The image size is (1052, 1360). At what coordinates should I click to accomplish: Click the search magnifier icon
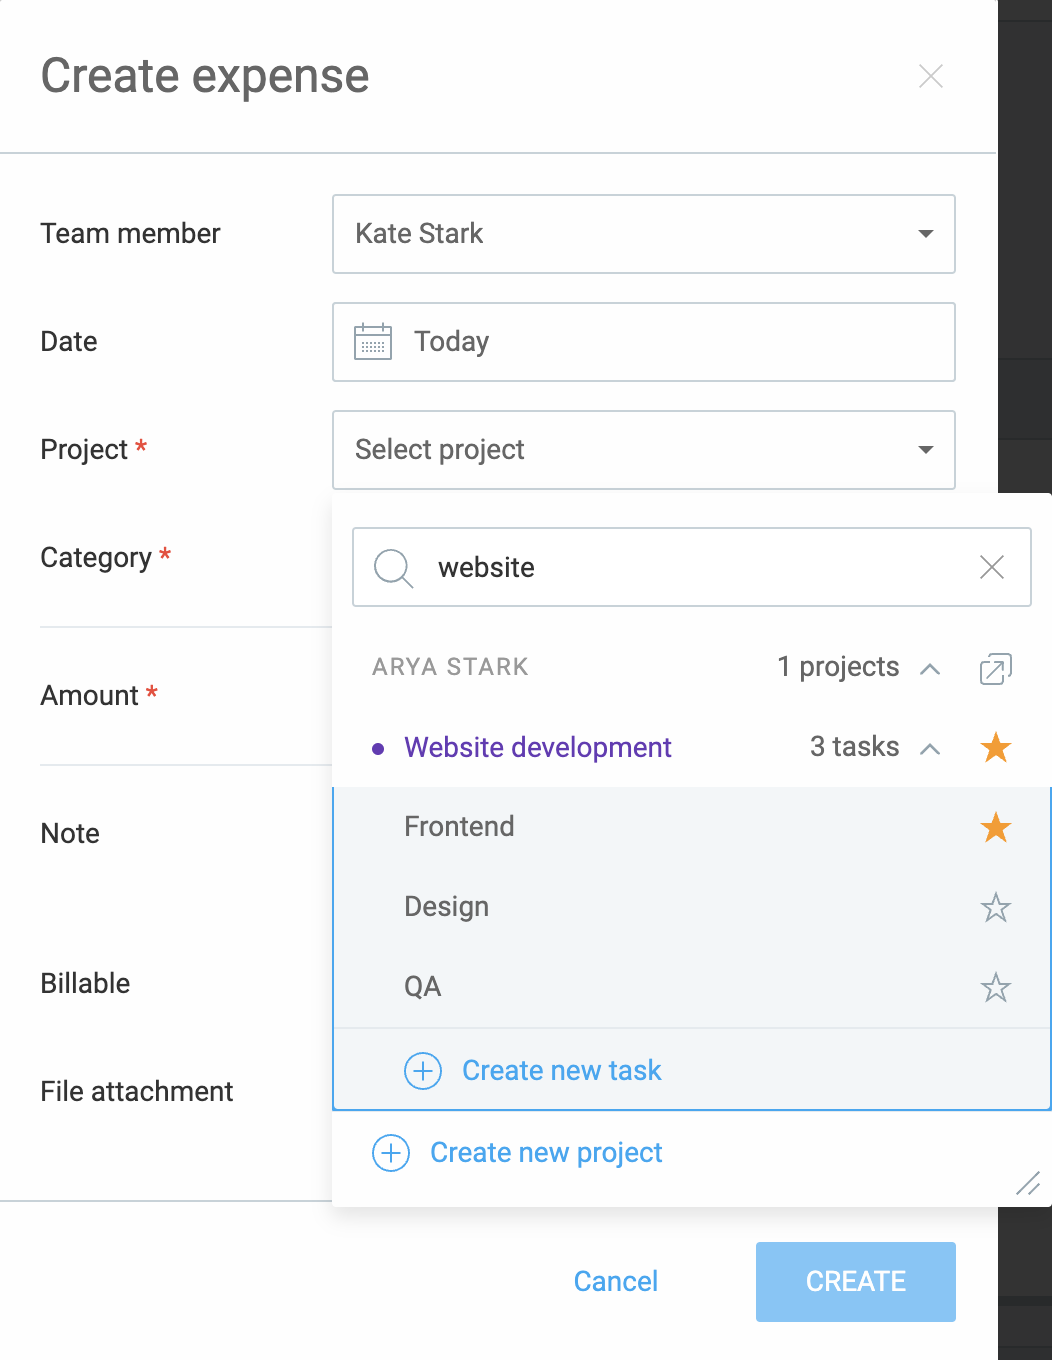(393, 568)
